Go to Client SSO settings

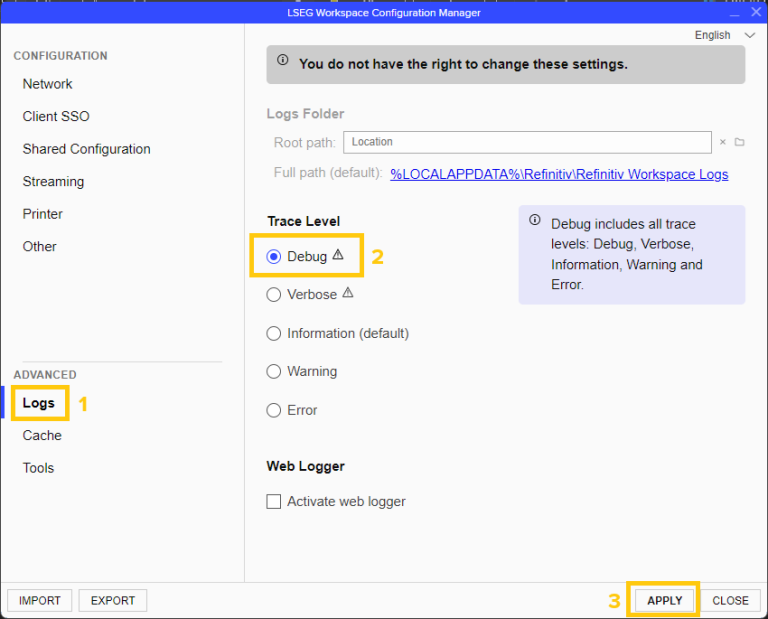point(56,116)
